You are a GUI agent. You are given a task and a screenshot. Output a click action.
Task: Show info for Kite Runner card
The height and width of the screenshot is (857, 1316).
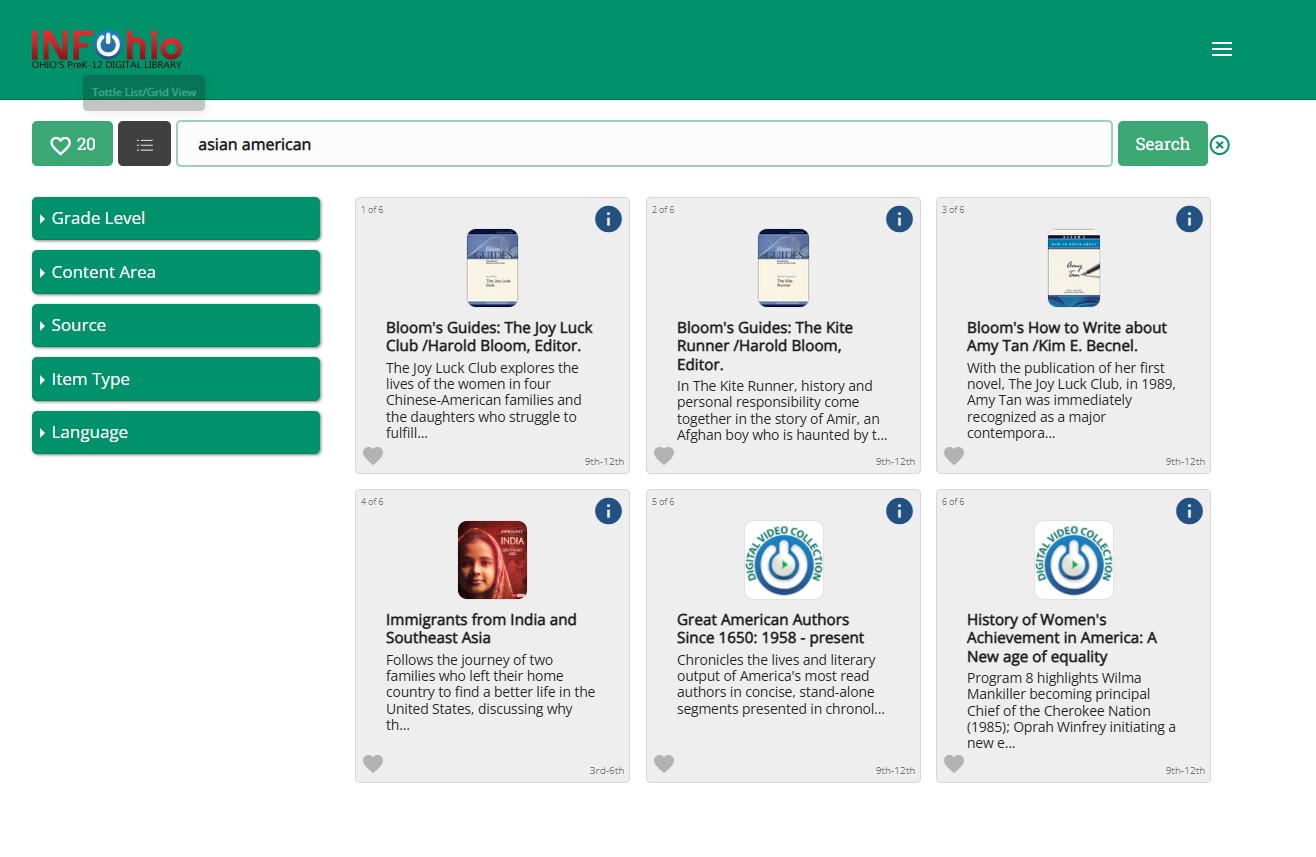899,219
